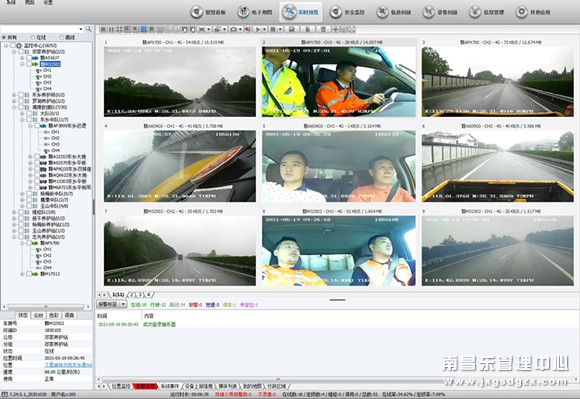This screenshot has height=399, width=580.
Task: Select the 所有 all-vehicles radio filter
Action: click(10, 37)
